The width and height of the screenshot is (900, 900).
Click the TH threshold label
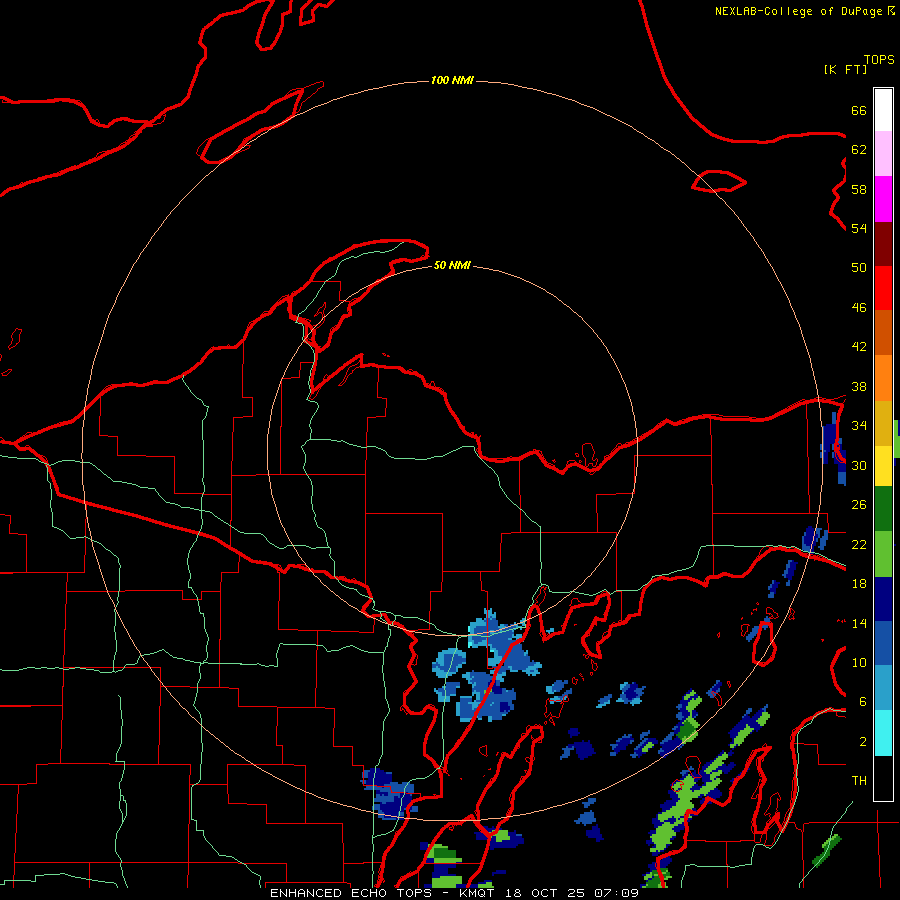pyautogui.click(x=859, y=781)
